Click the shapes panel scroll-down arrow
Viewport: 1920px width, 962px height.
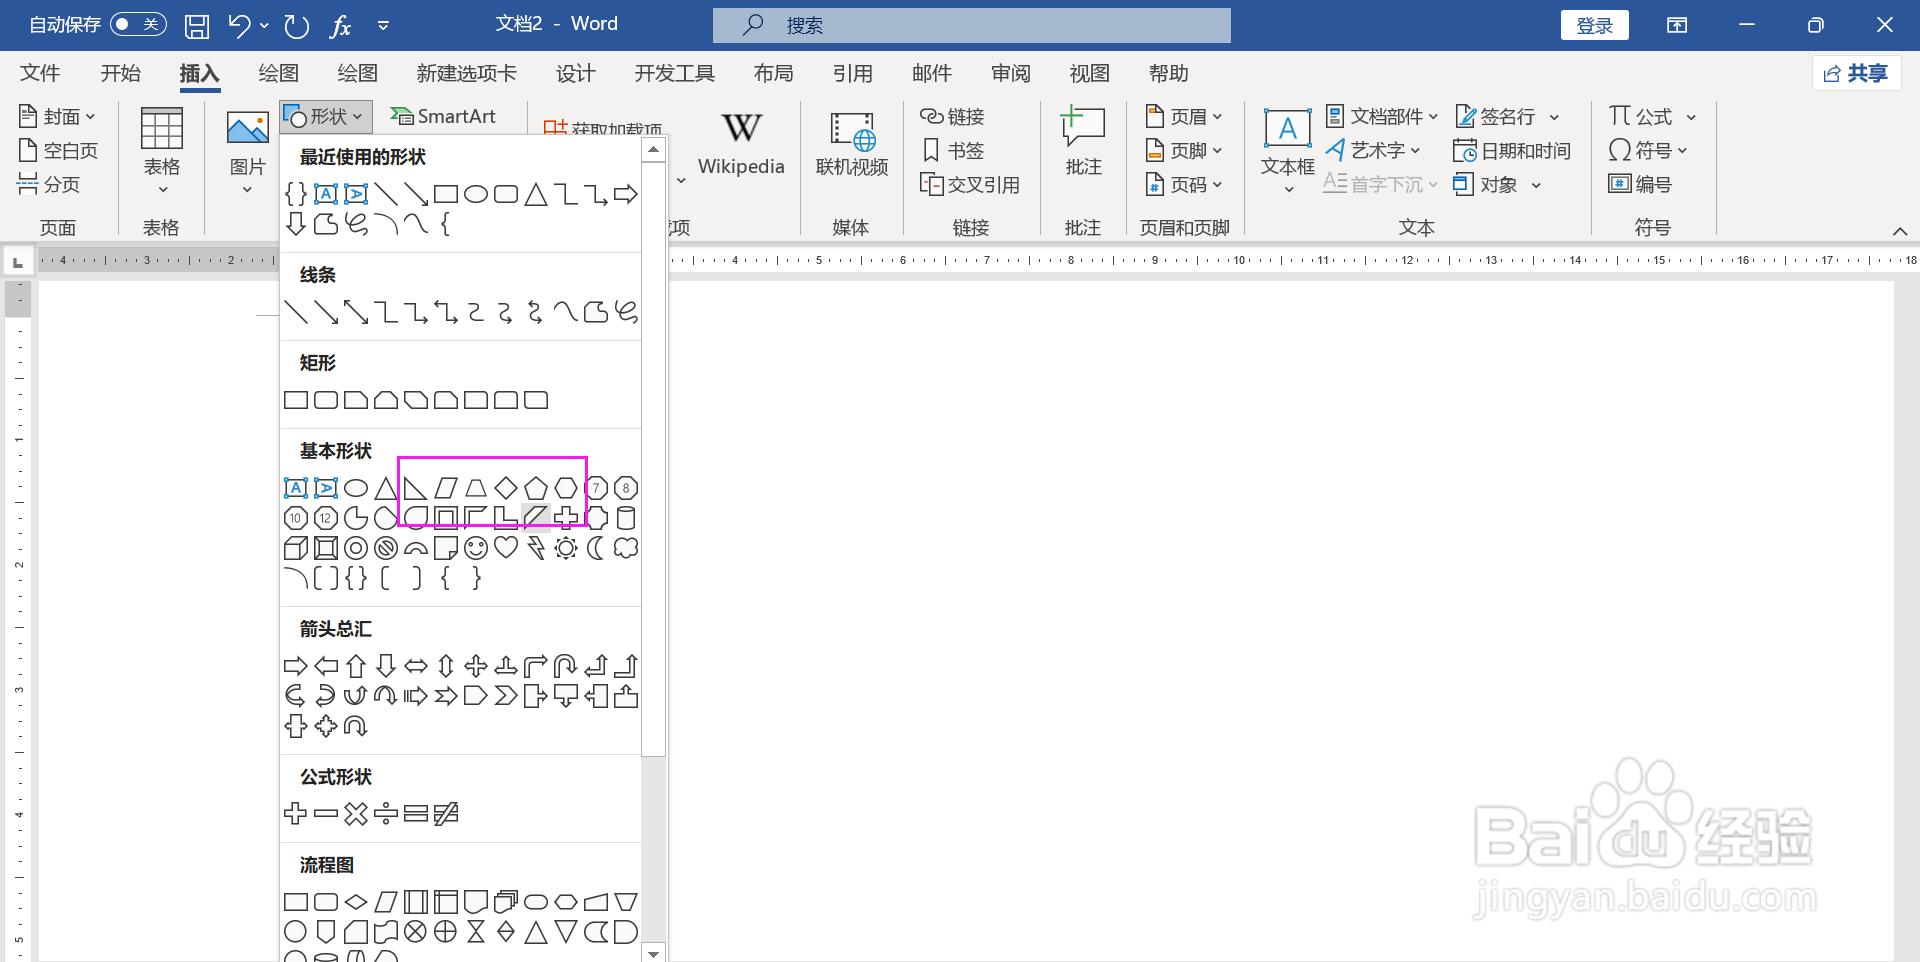click(653, 953)
